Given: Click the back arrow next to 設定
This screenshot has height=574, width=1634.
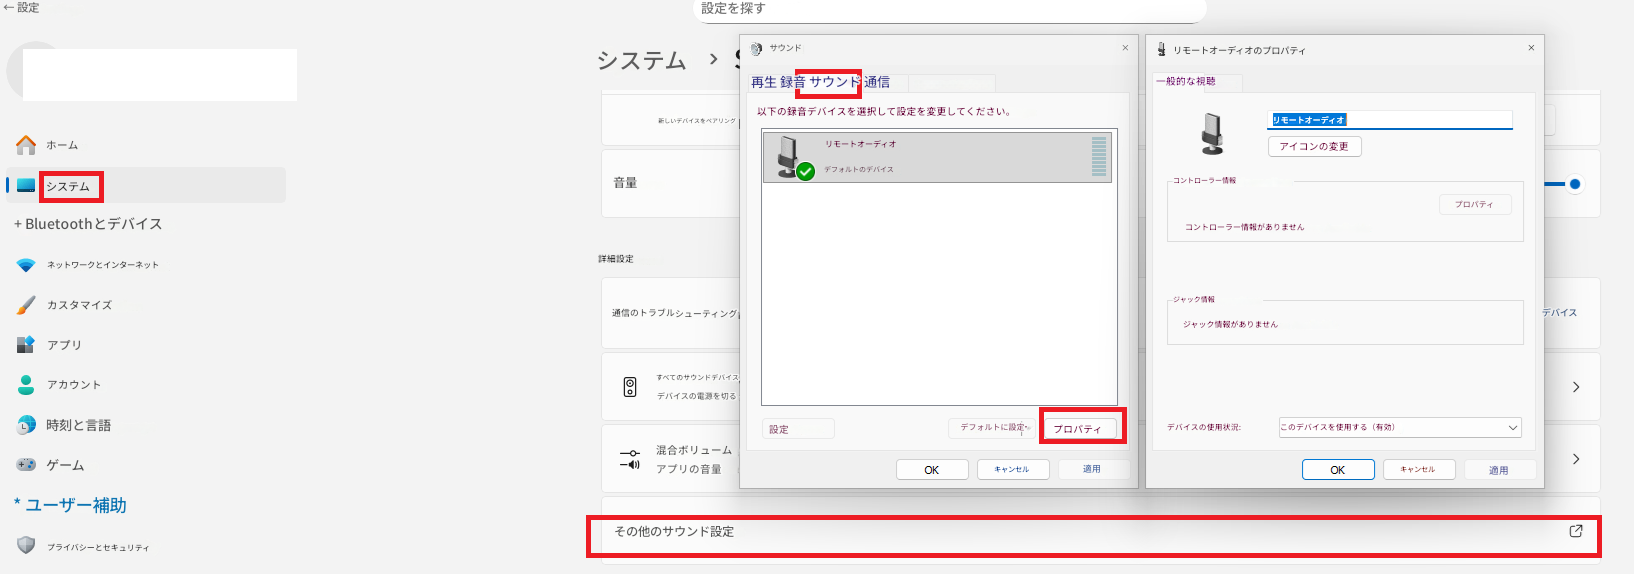Looking at the screenshot, I should pos(8,7).
